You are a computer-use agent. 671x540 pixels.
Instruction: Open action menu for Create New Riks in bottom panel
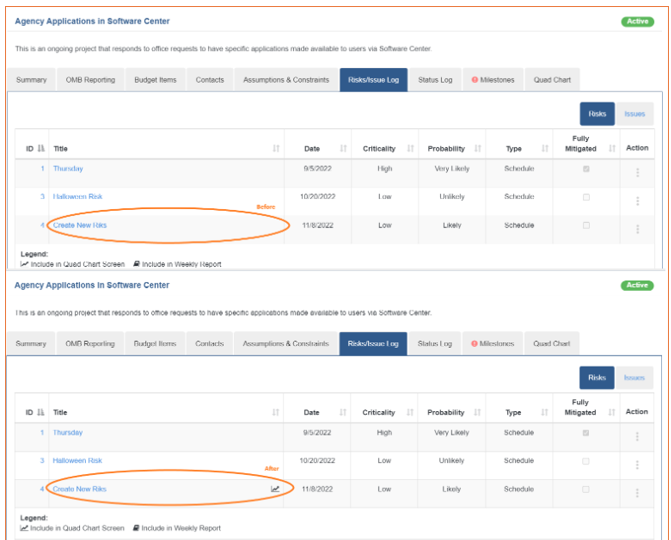pyautogui.click(x=637, y=493)
